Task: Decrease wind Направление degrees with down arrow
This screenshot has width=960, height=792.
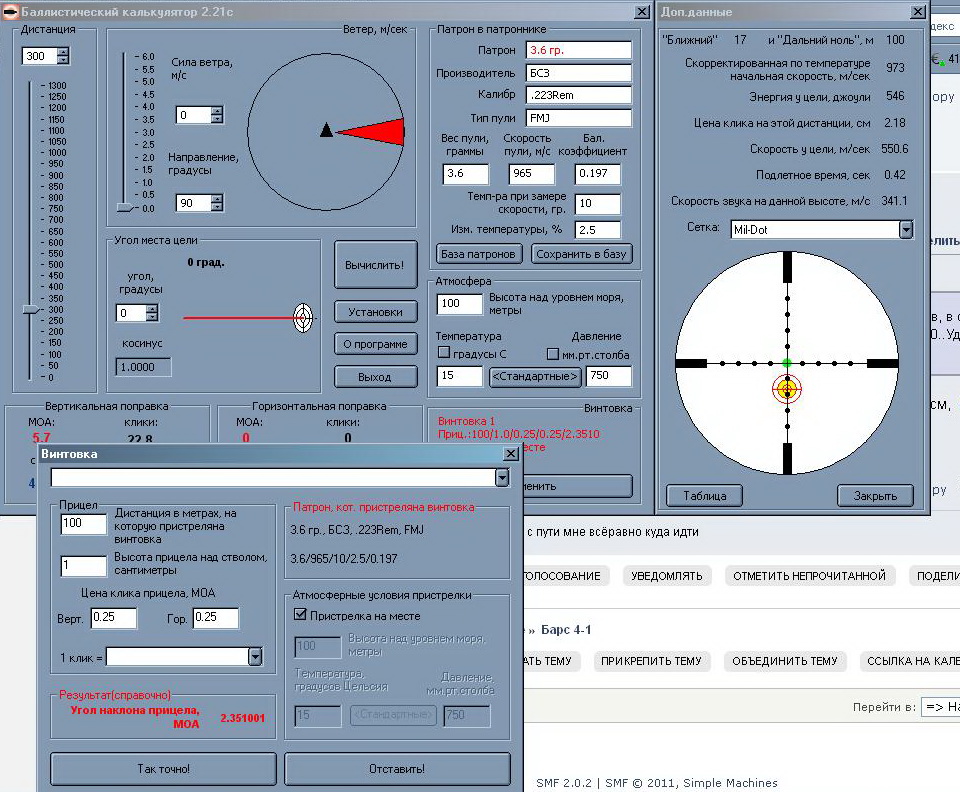Action: pos(217,208)
